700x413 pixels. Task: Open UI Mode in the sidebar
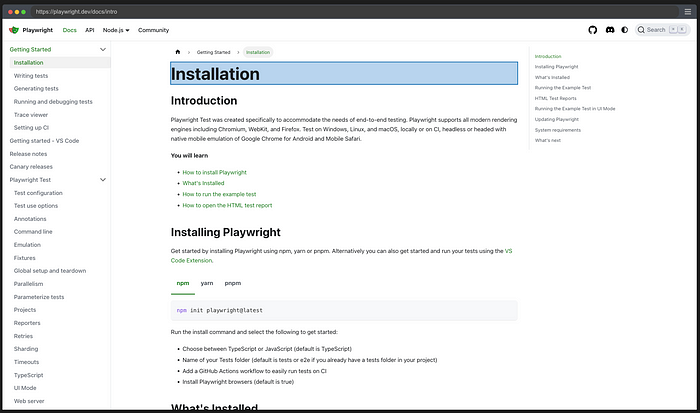[25, 388]
